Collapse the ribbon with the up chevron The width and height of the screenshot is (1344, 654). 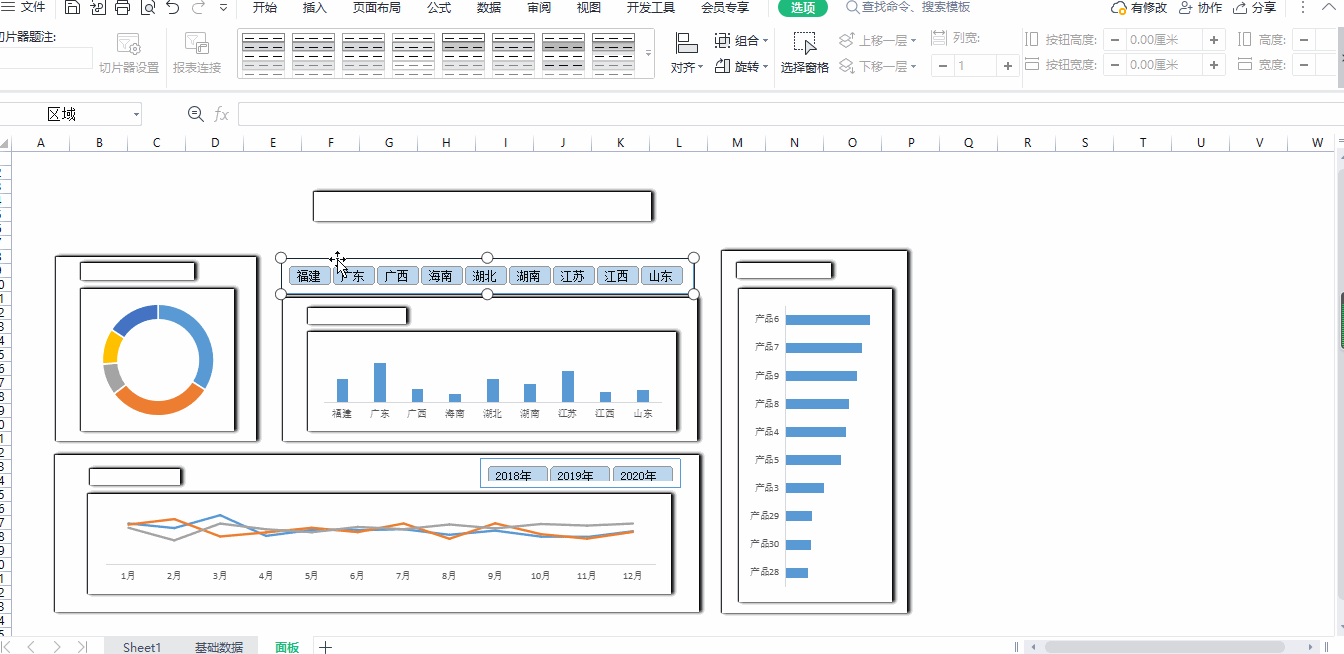pyautogui.click(x=1330, y=8)
